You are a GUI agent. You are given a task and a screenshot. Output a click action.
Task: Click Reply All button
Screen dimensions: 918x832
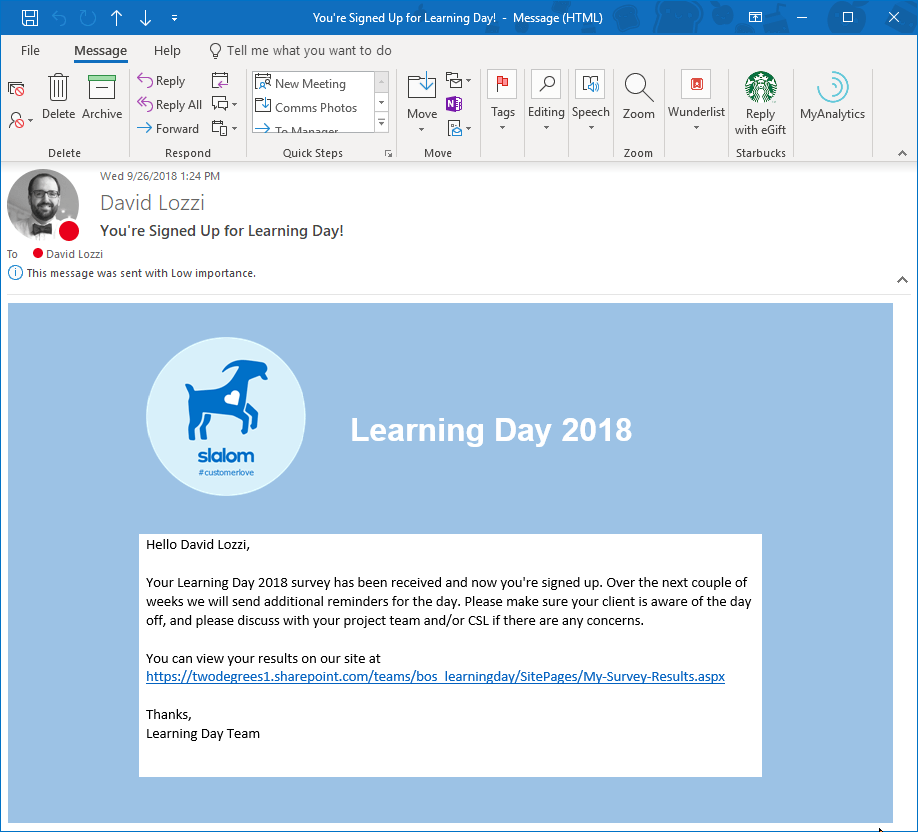170,105
